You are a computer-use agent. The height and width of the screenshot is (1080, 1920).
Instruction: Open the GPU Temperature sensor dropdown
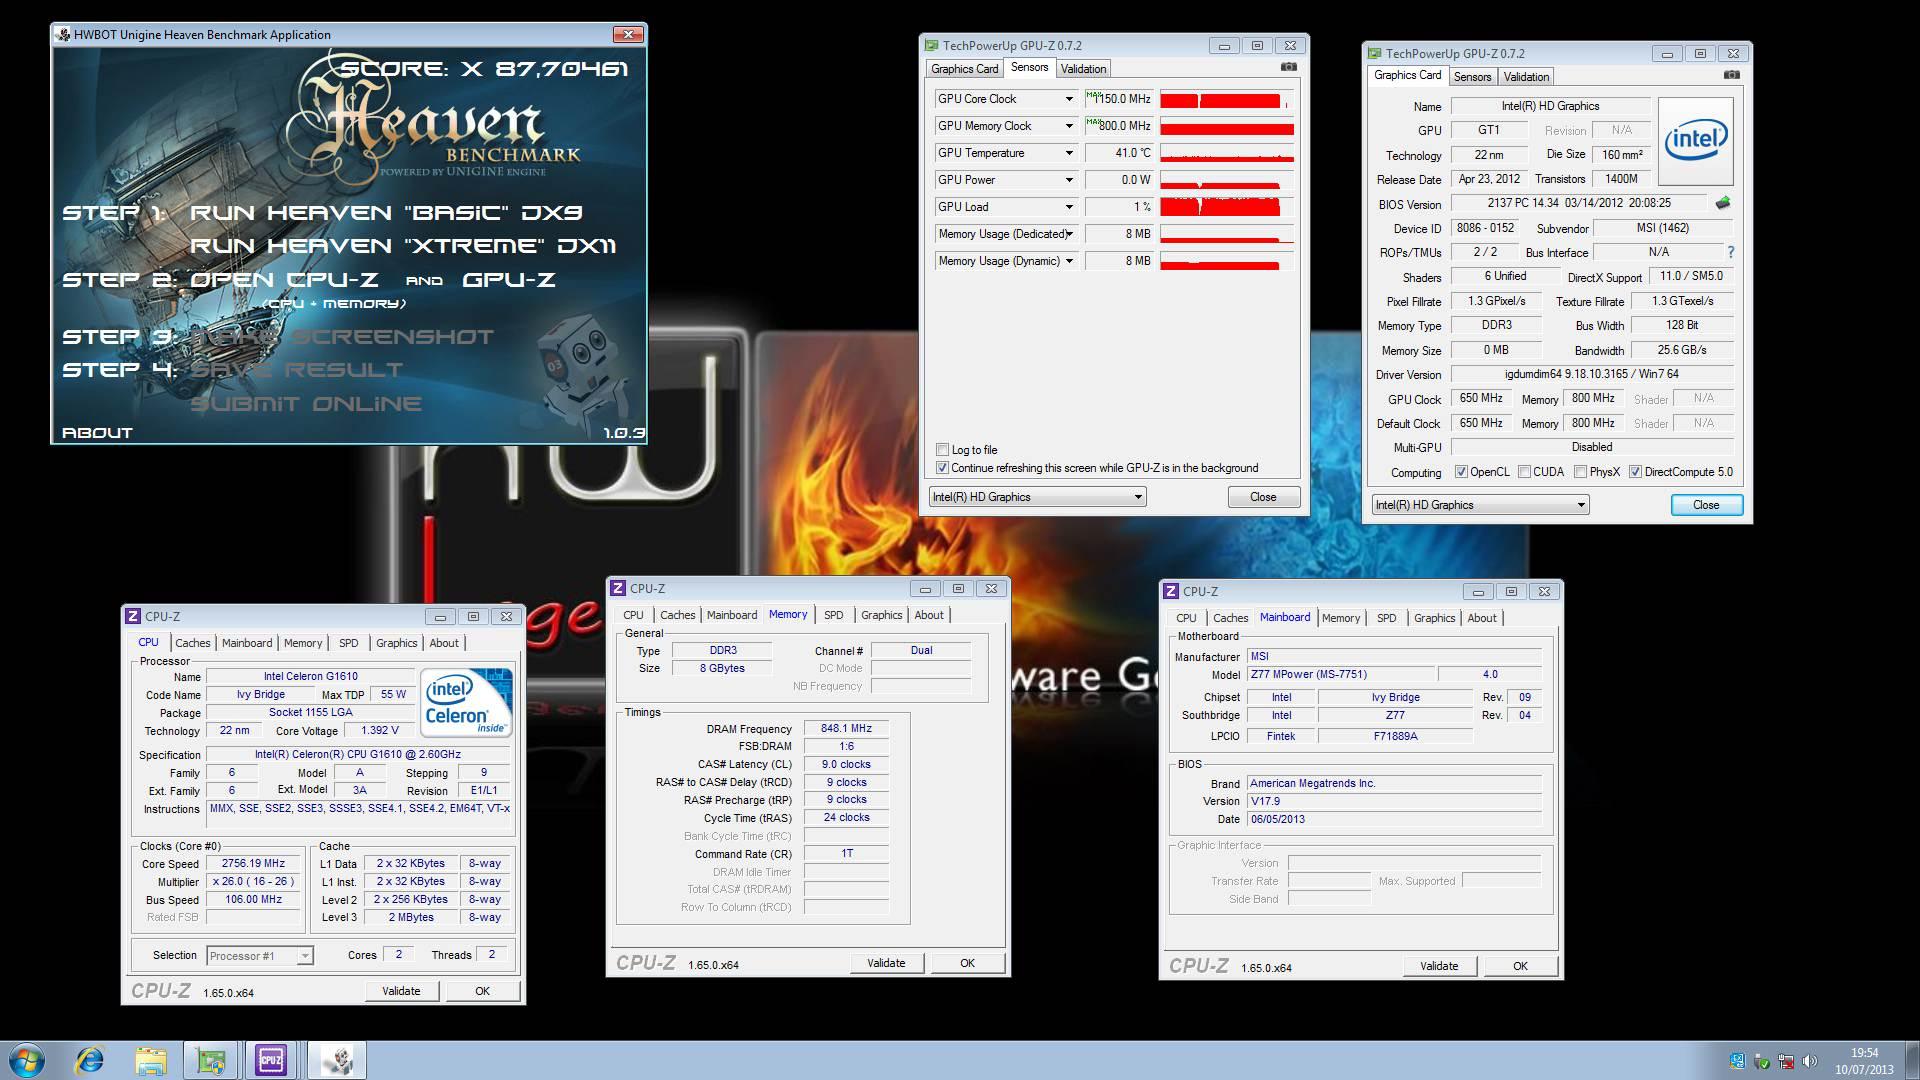(1069, 153)
